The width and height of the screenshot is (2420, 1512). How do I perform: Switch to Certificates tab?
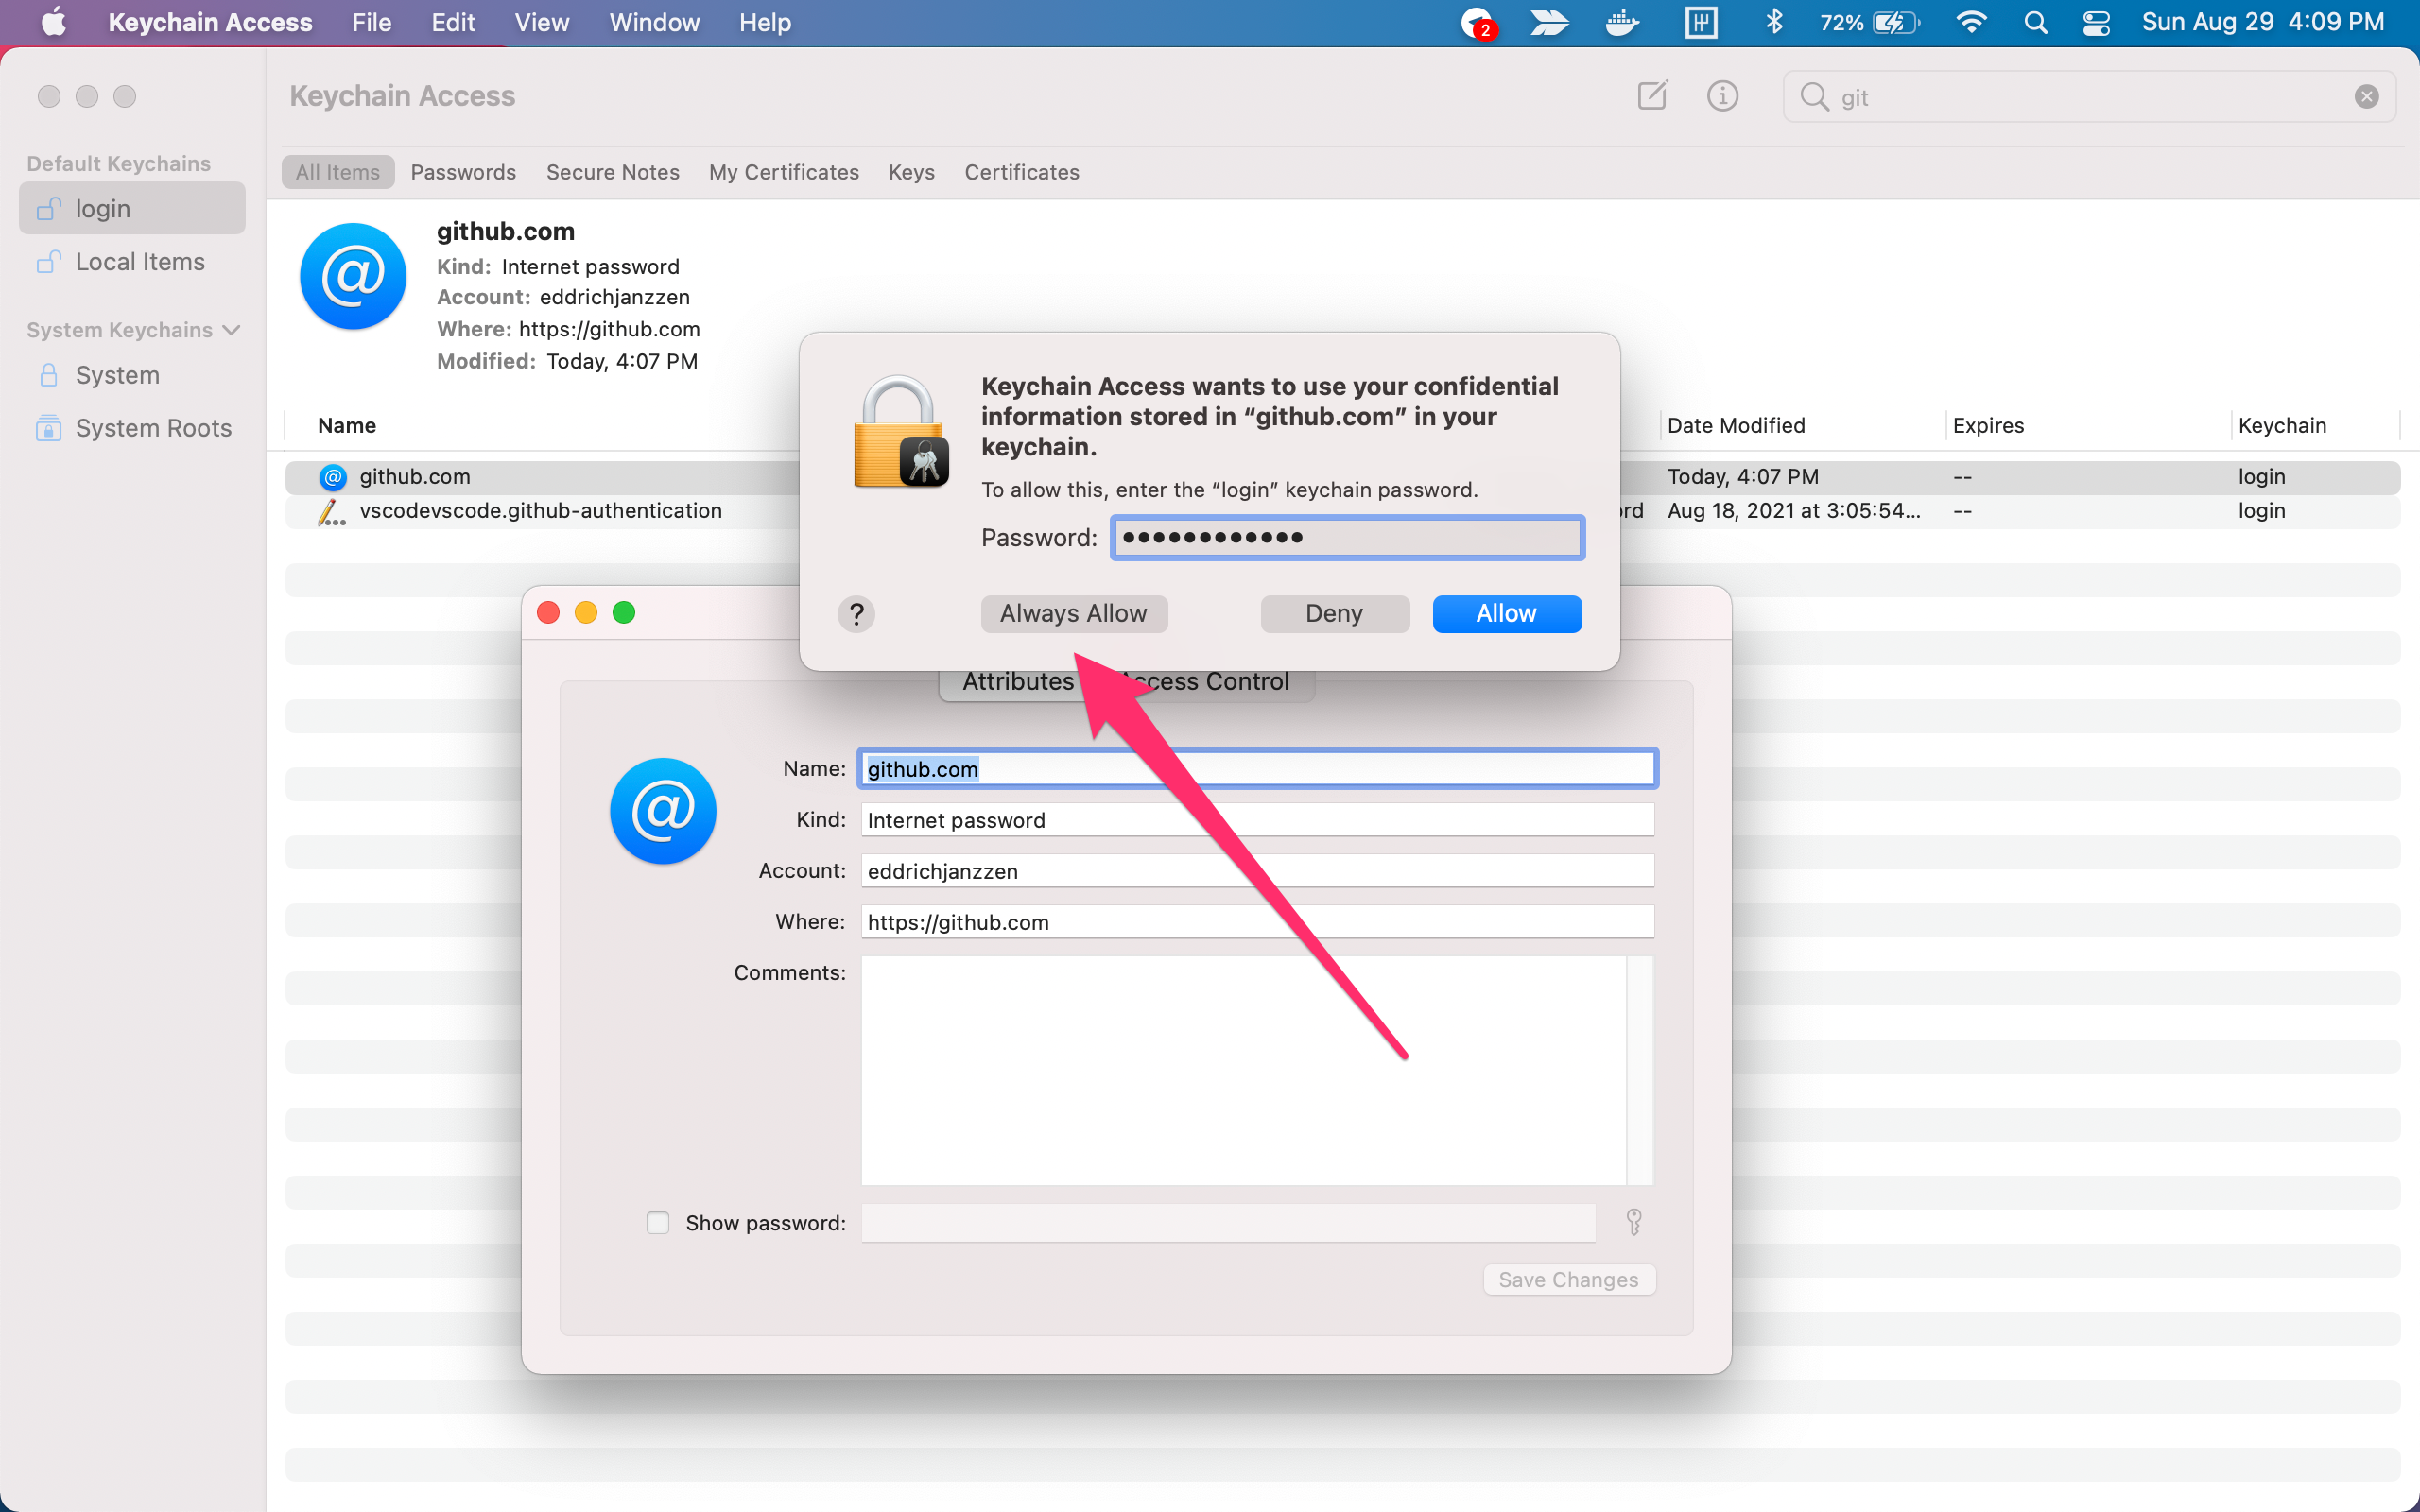[1021, 172]
